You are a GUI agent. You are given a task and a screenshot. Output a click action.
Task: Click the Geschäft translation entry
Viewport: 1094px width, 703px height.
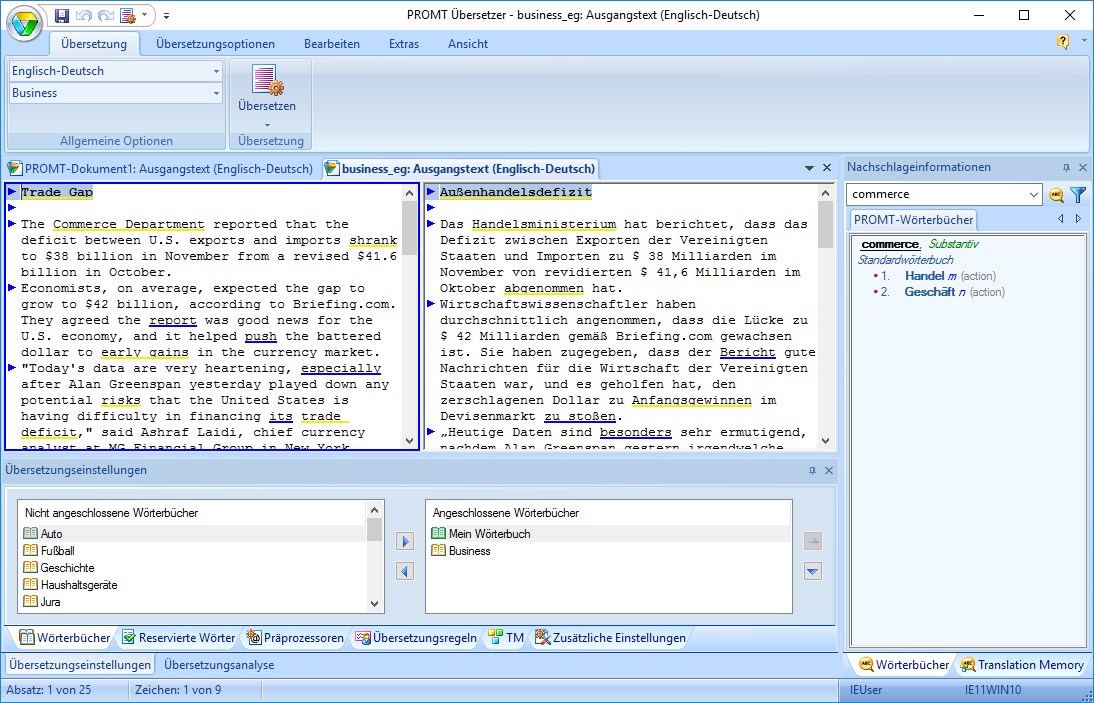click(x=930, y=292)
